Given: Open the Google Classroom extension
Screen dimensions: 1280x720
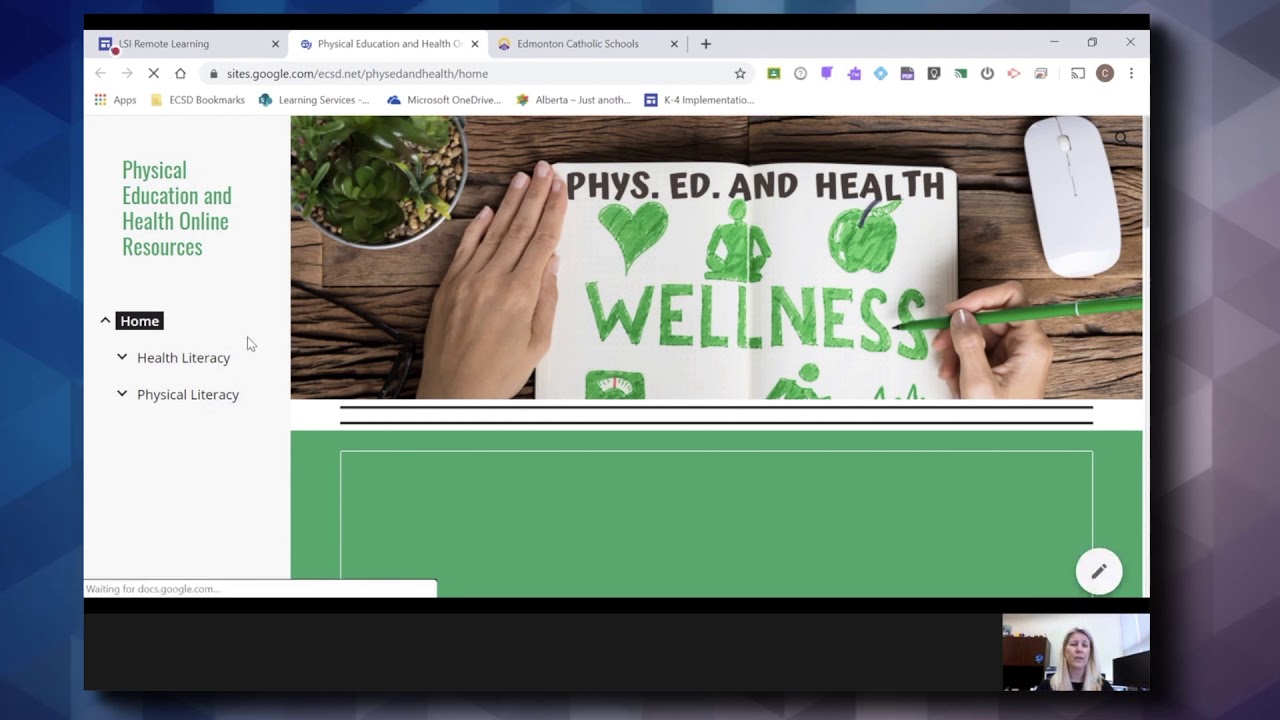Looking at the screenshot, I should tap(773, 73).
